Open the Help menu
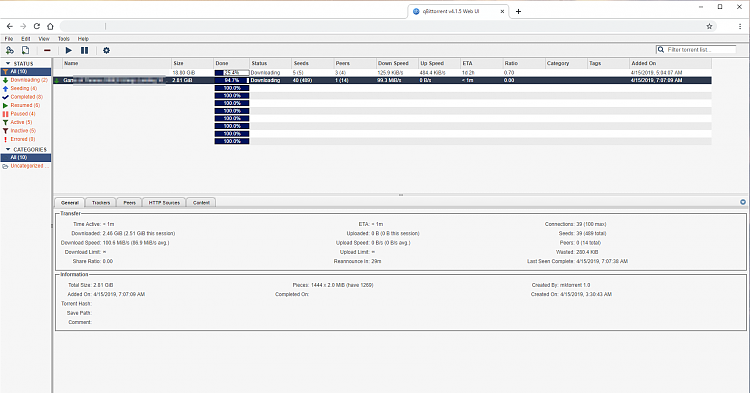Screen dimensions: 750x393 [83, 39]
